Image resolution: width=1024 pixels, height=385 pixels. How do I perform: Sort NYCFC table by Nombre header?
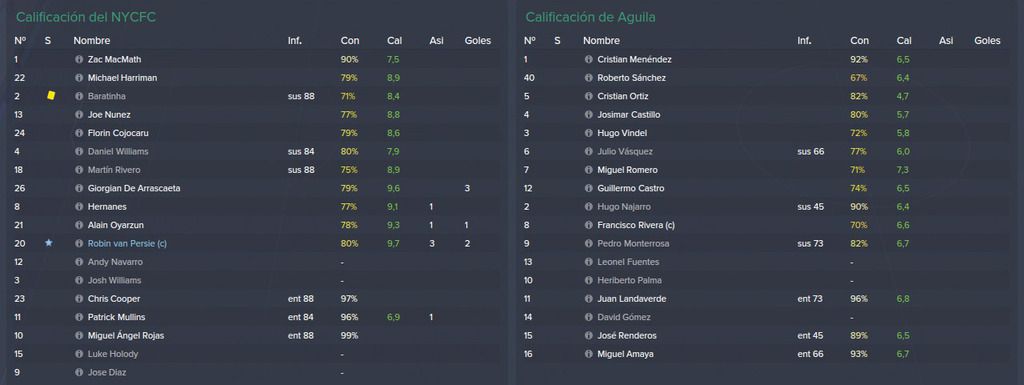[x=92, y=40]
